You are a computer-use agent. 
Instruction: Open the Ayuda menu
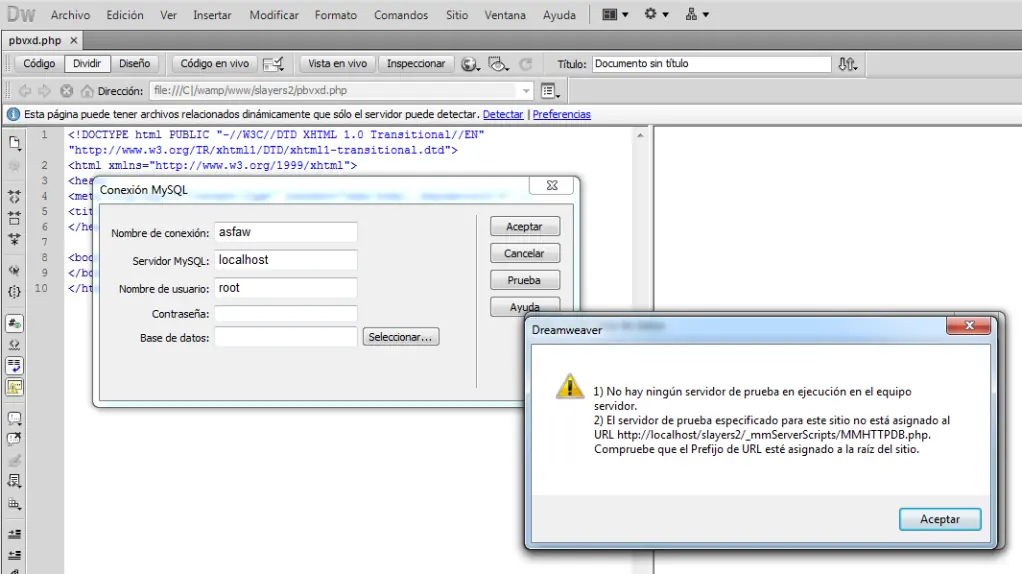559,14
